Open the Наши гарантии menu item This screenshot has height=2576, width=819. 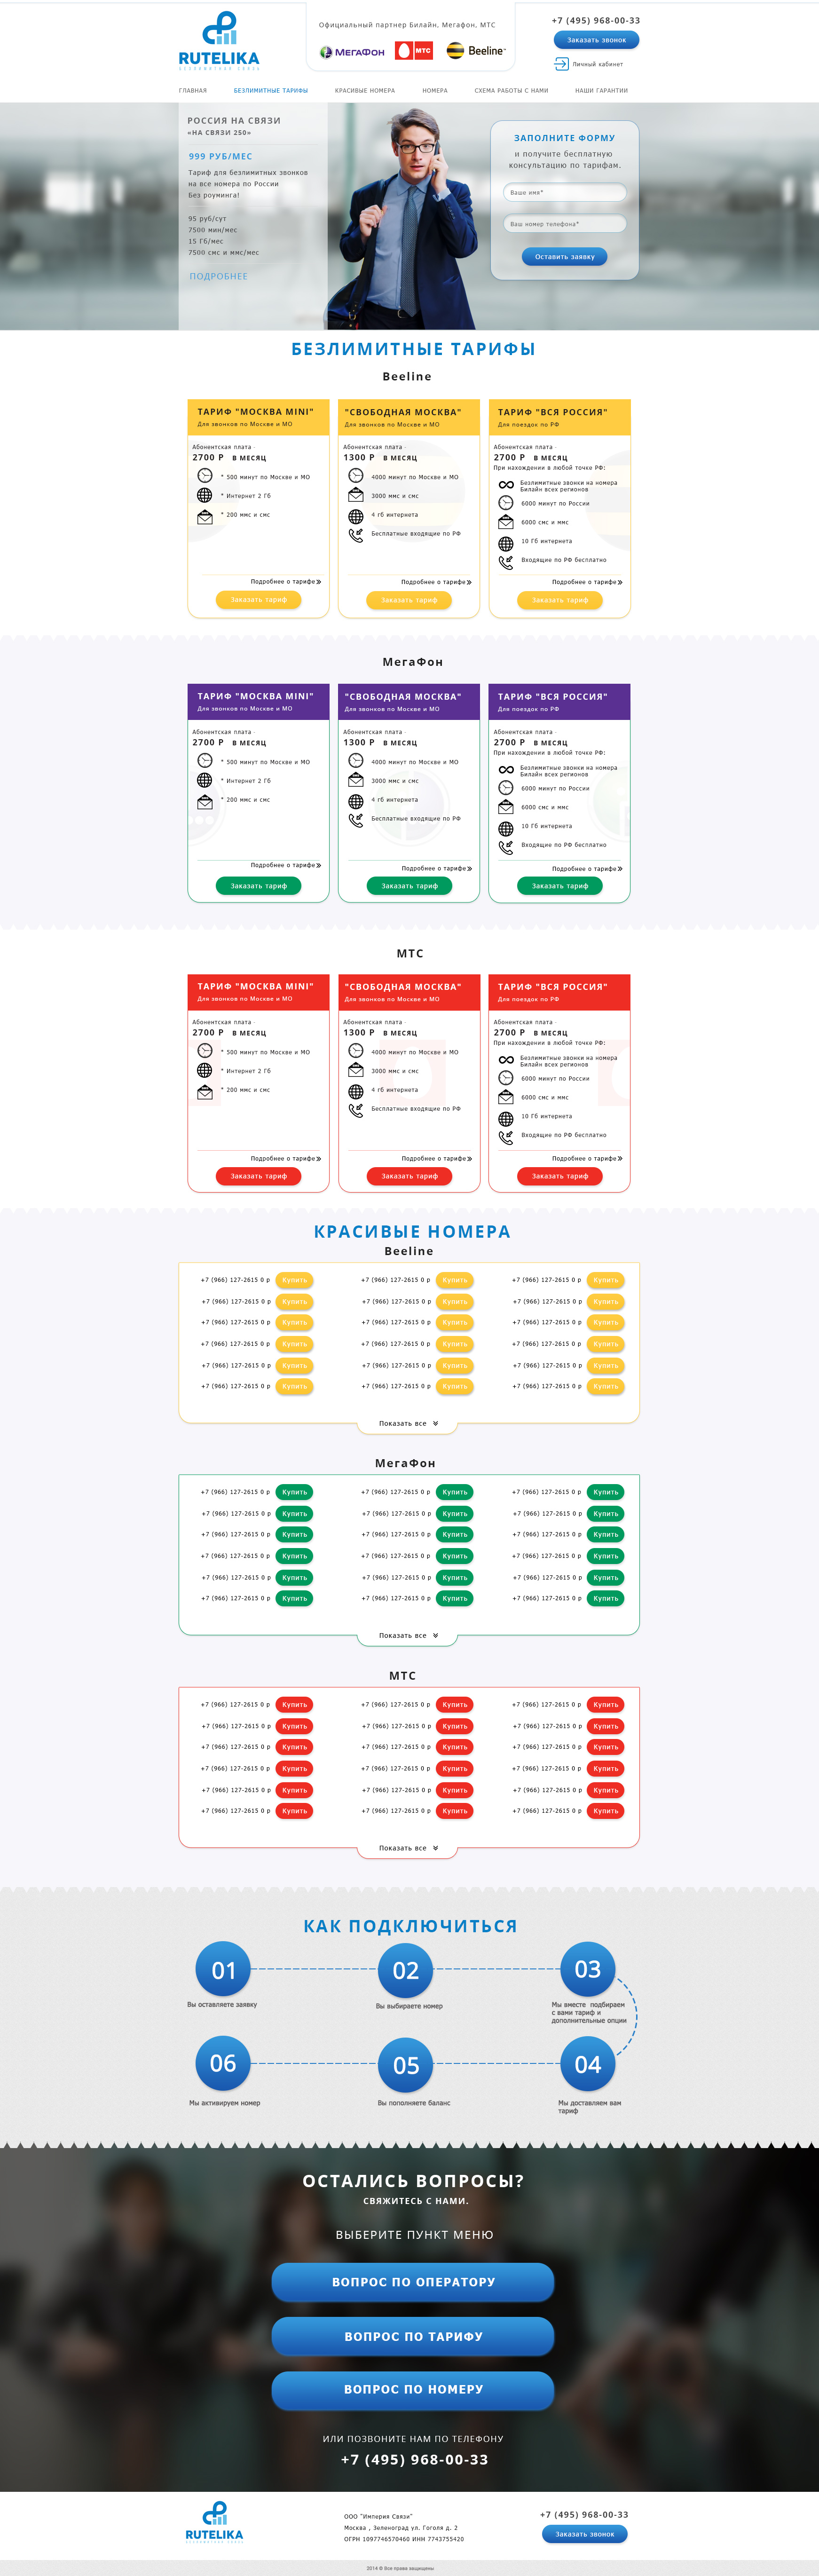(601, 91)
